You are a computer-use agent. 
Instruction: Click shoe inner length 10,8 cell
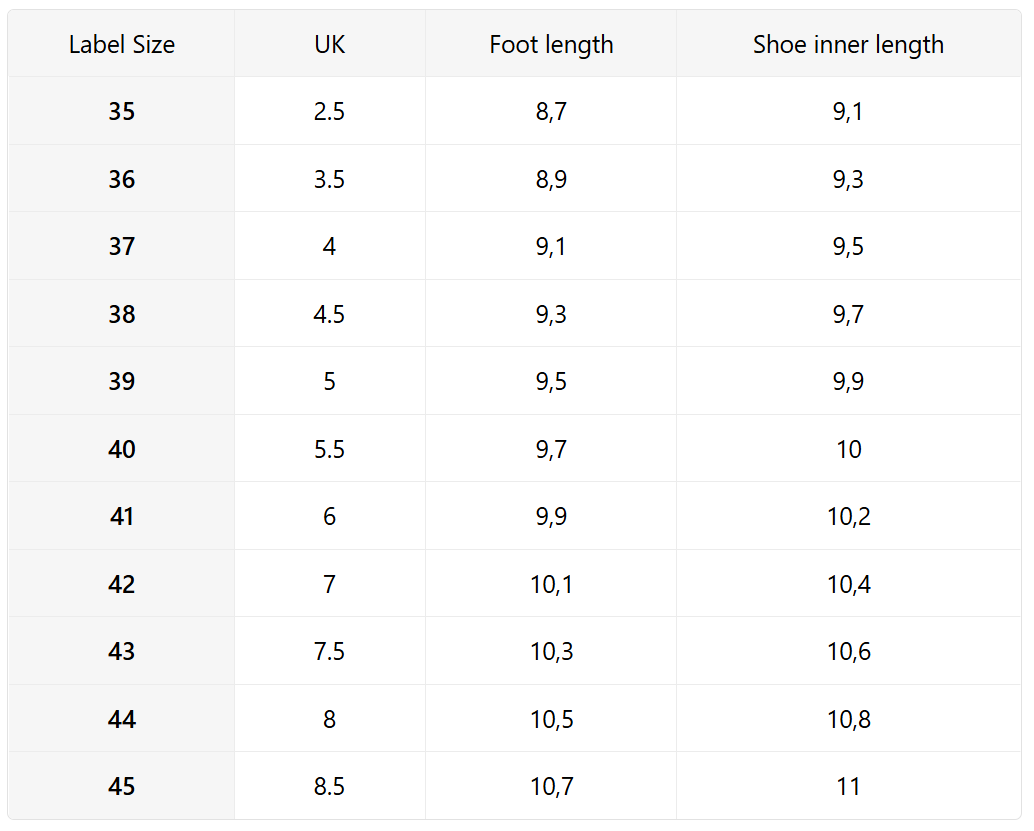pos(848,720)
